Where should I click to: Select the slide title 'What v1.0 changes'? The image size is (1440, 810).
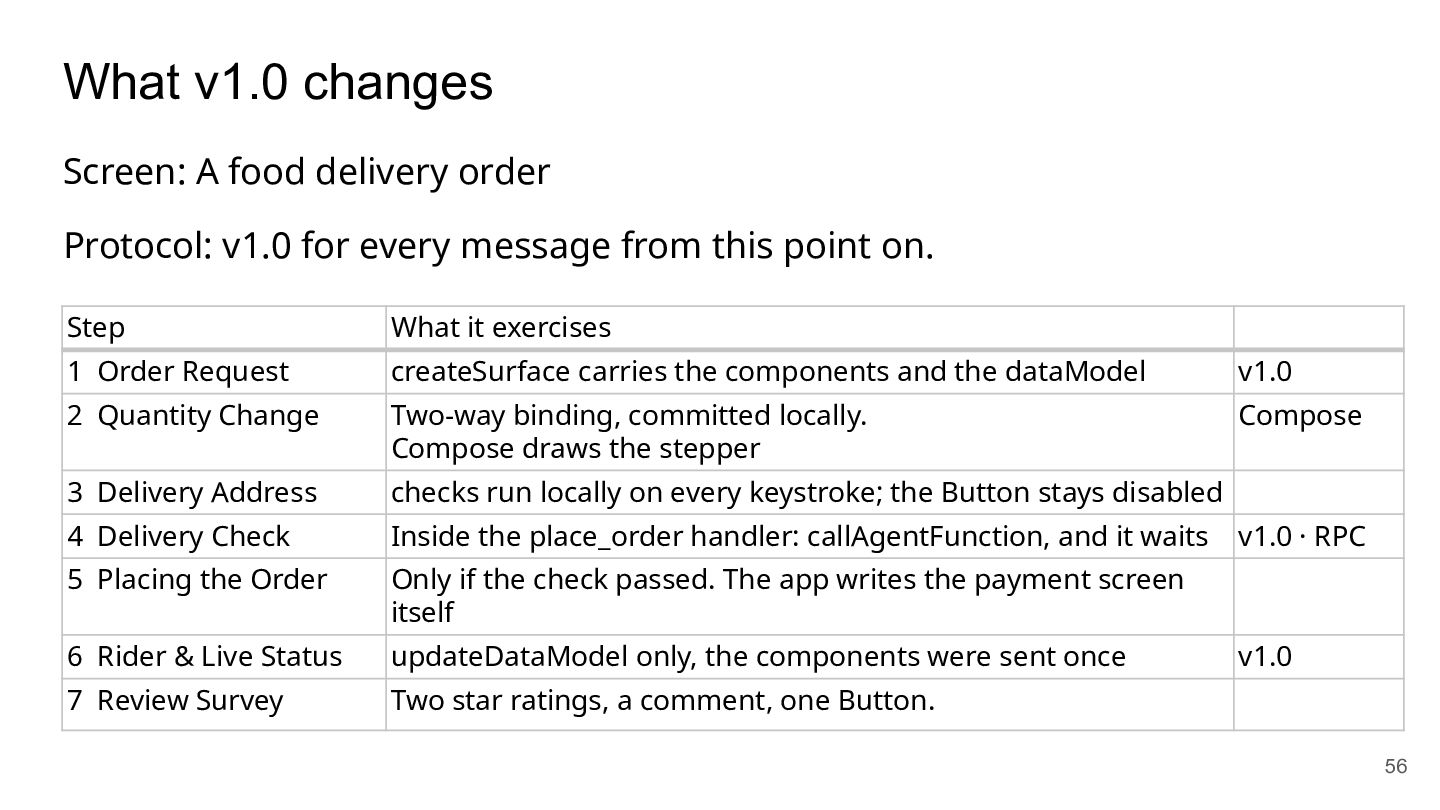pyautogui.click(x=278, y=82)
